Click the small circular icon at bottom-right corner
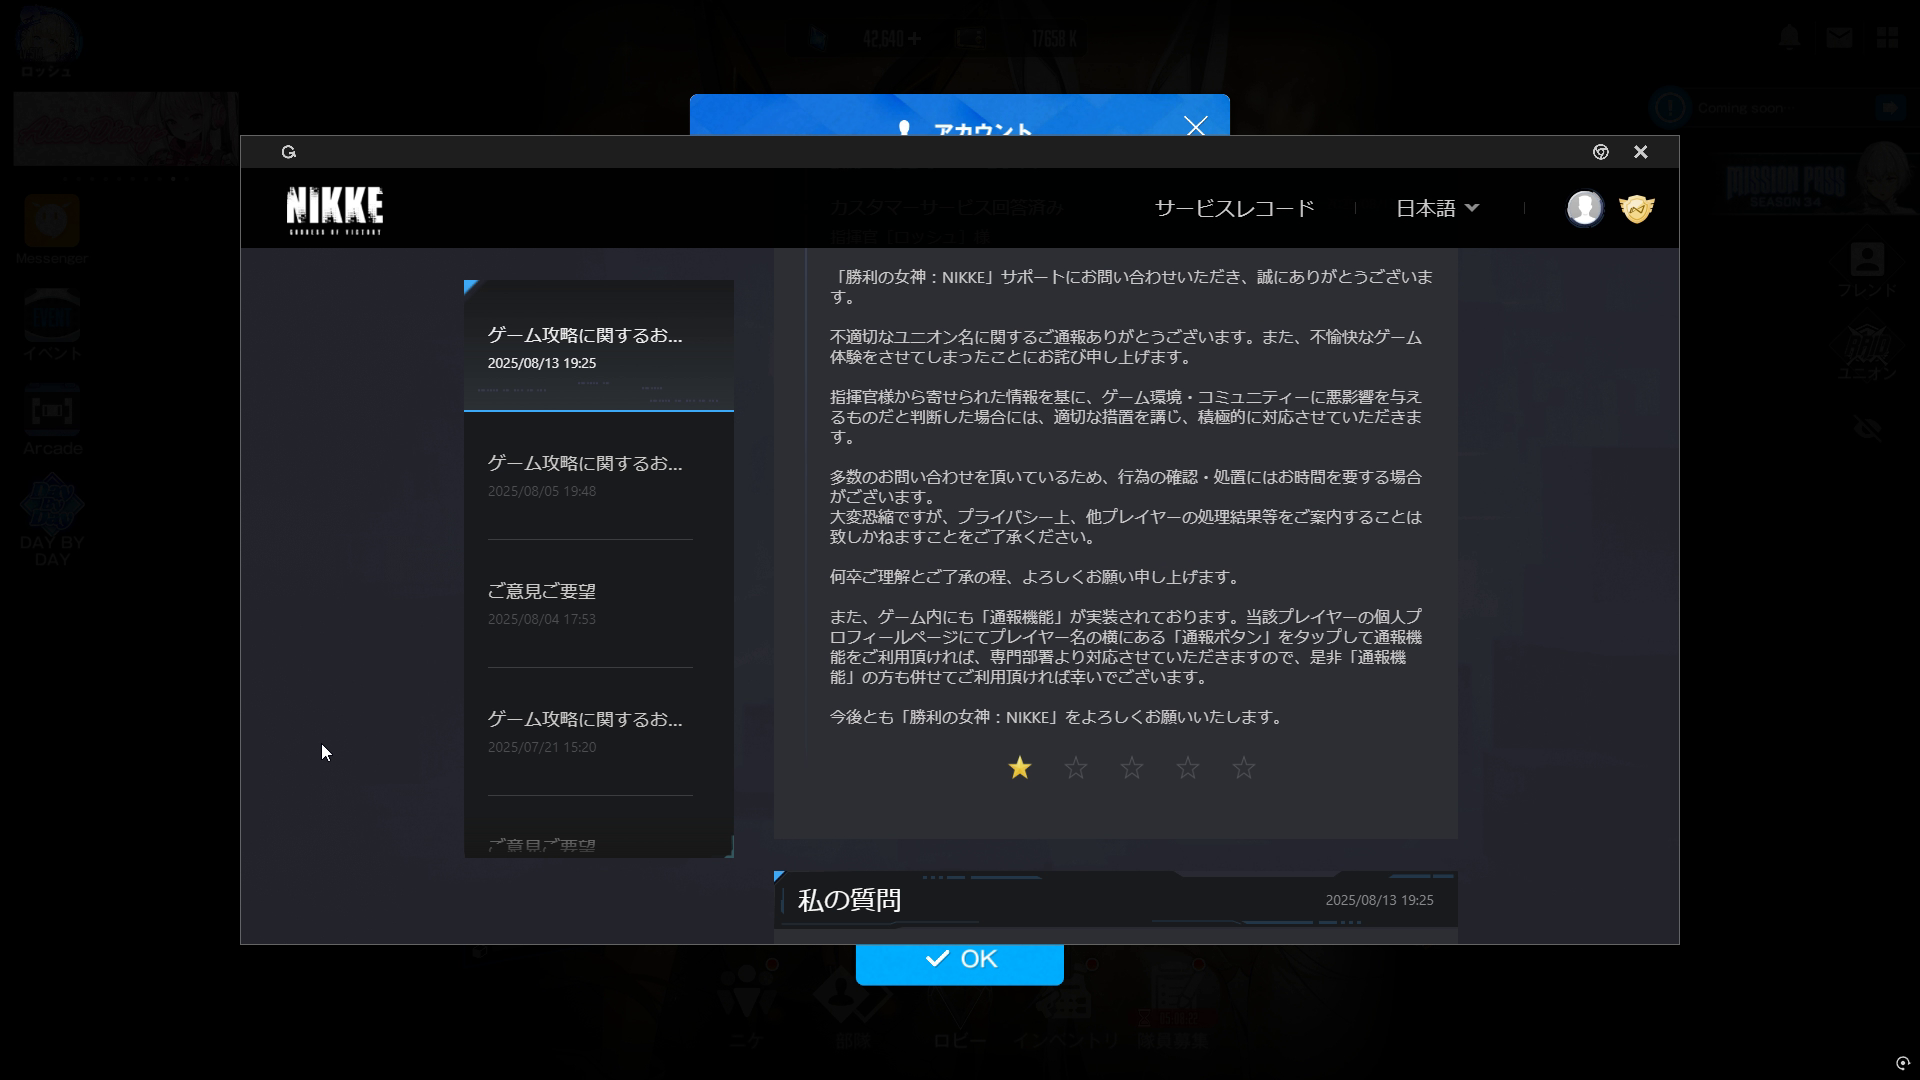 pyautogui.click(x=1902, y=1063)
